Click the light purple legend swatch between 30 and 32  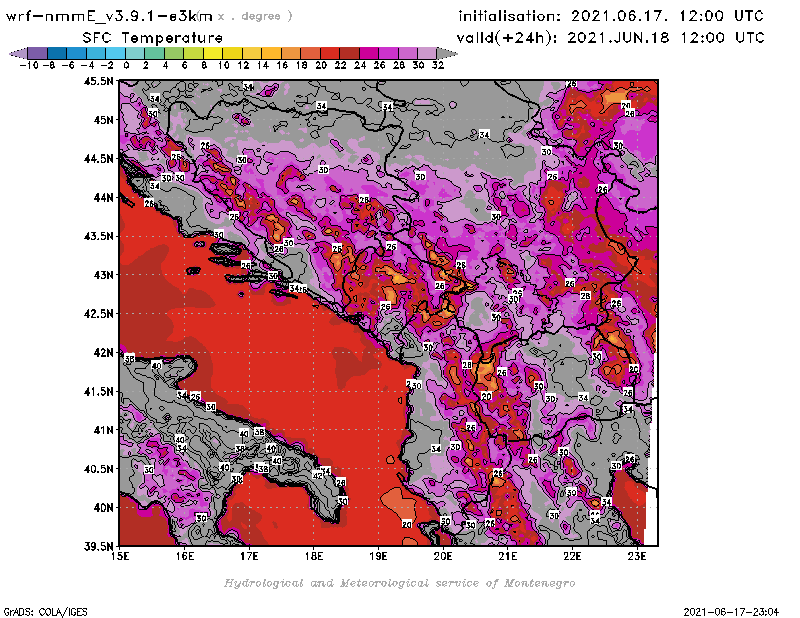pyautogui.click(x=428, y=53)
